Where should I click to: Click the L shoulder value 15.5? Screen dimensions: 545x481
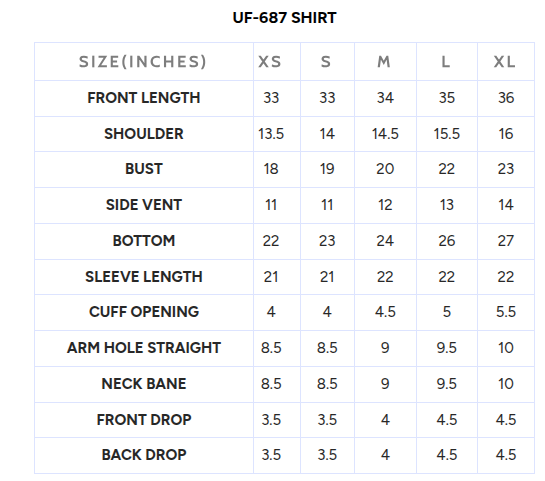coord(447,134)
